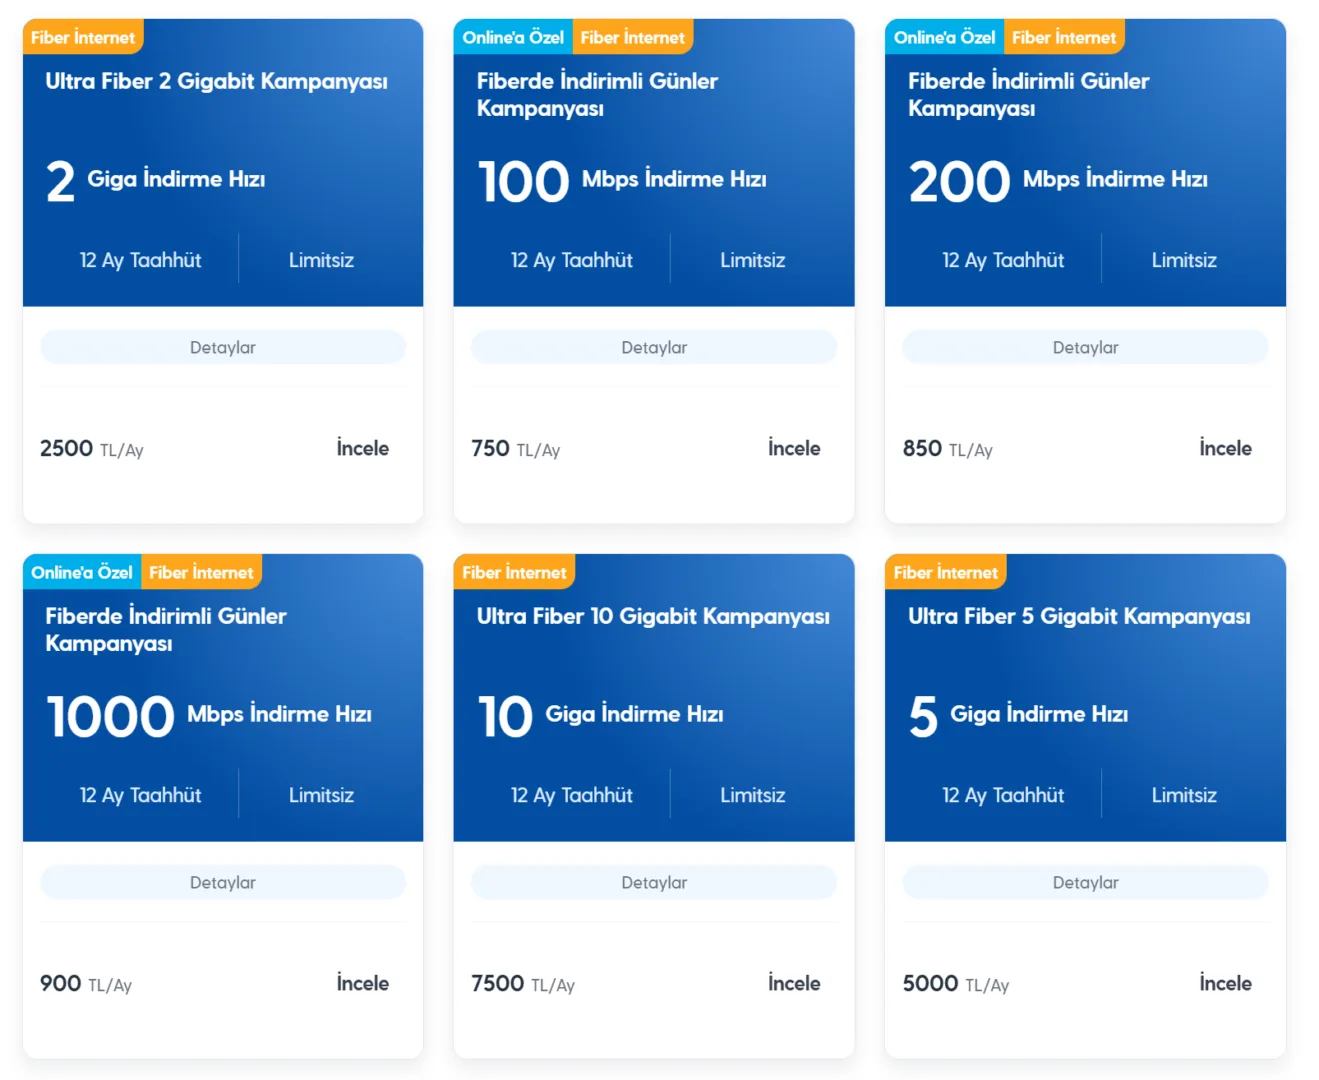
Task: Click Limitsiz on the Ultra Fiber 10 Gigabit card
Action: click(752, 794)
